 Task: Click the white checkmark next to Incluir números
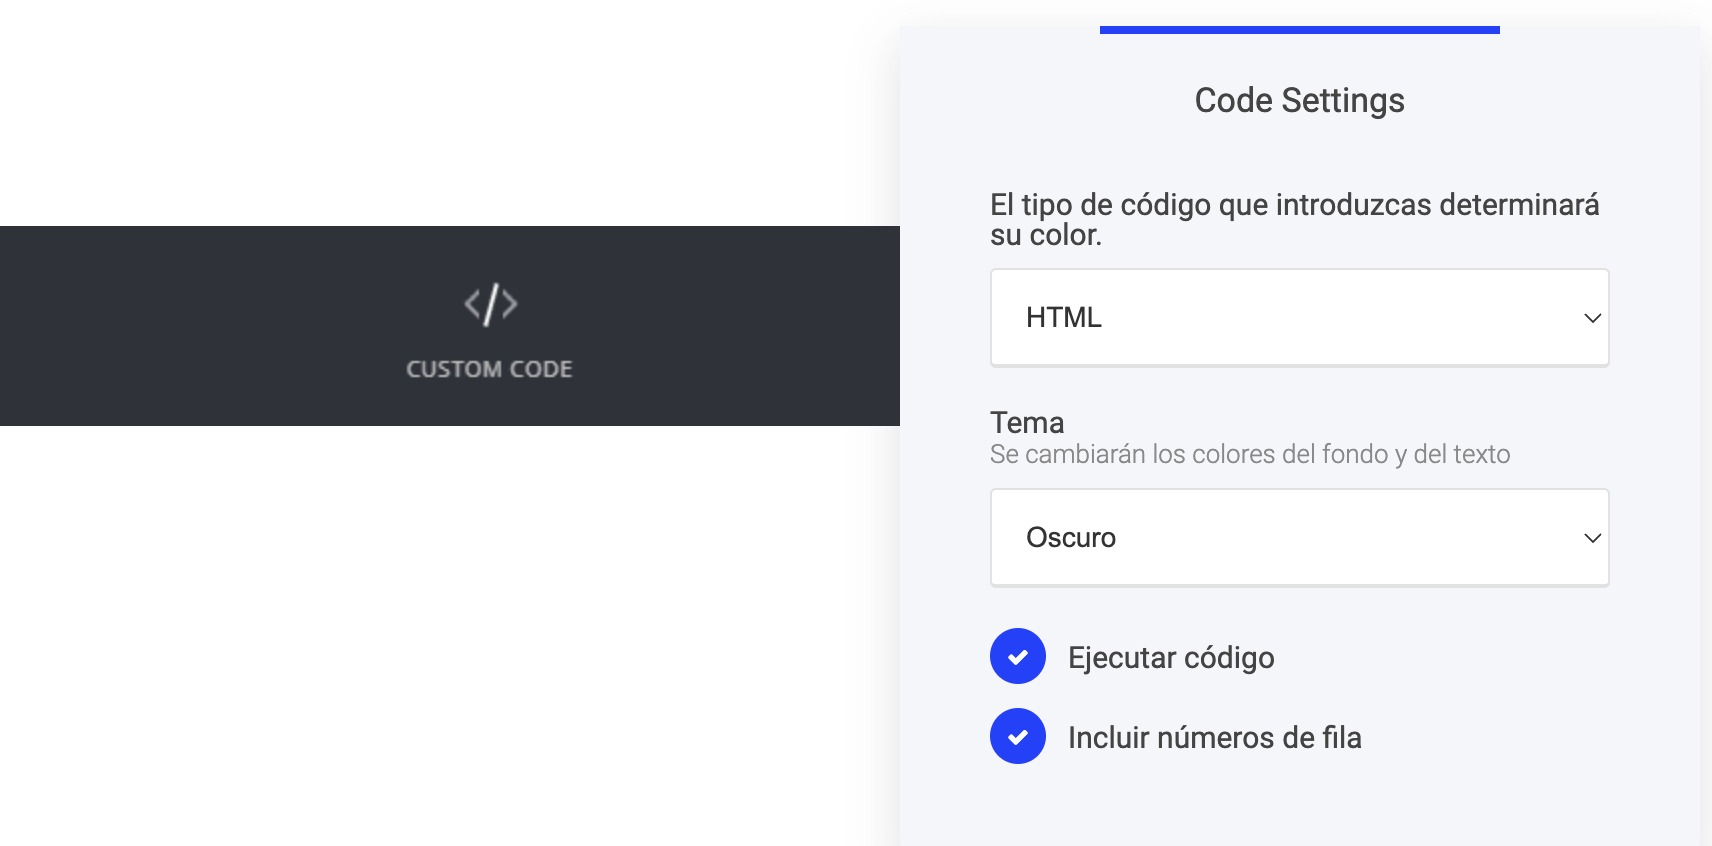coord(1018,737)
